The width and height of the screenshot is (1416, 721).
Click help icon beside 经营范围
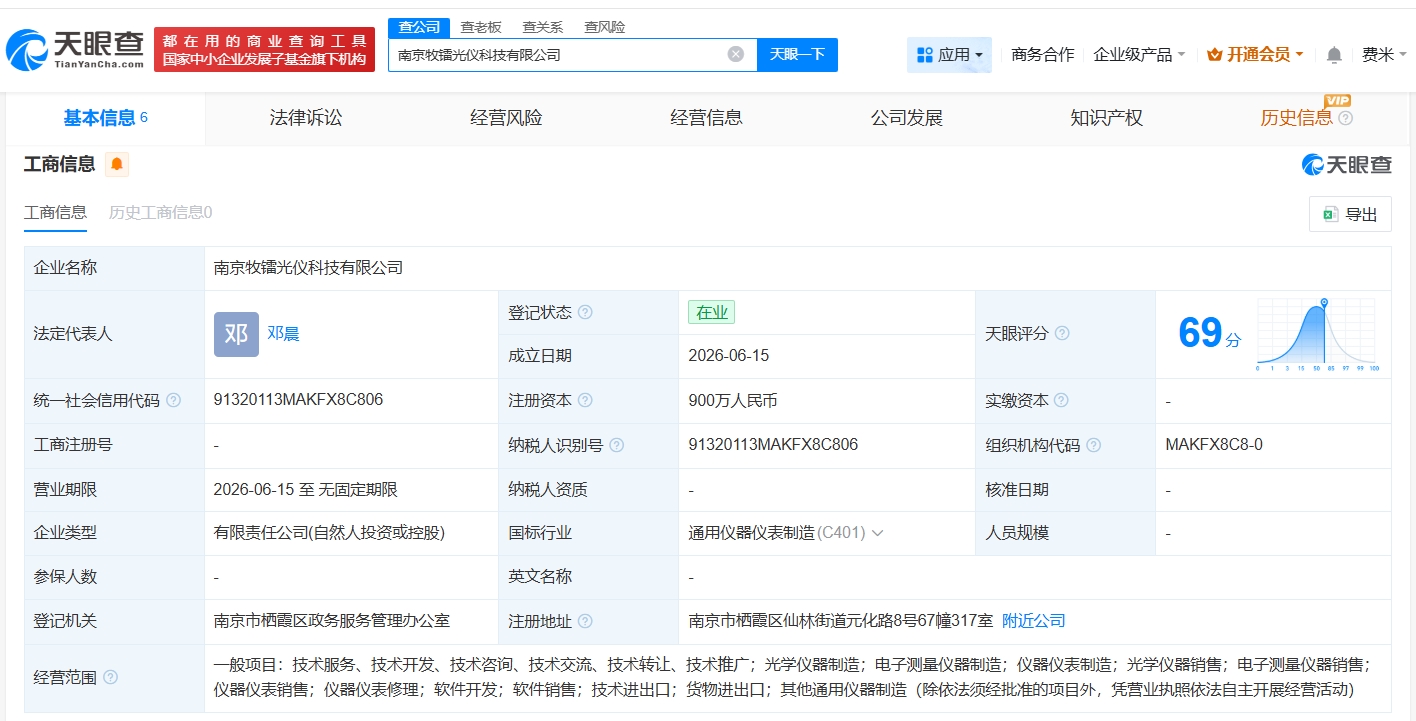(x=110, y=677)
